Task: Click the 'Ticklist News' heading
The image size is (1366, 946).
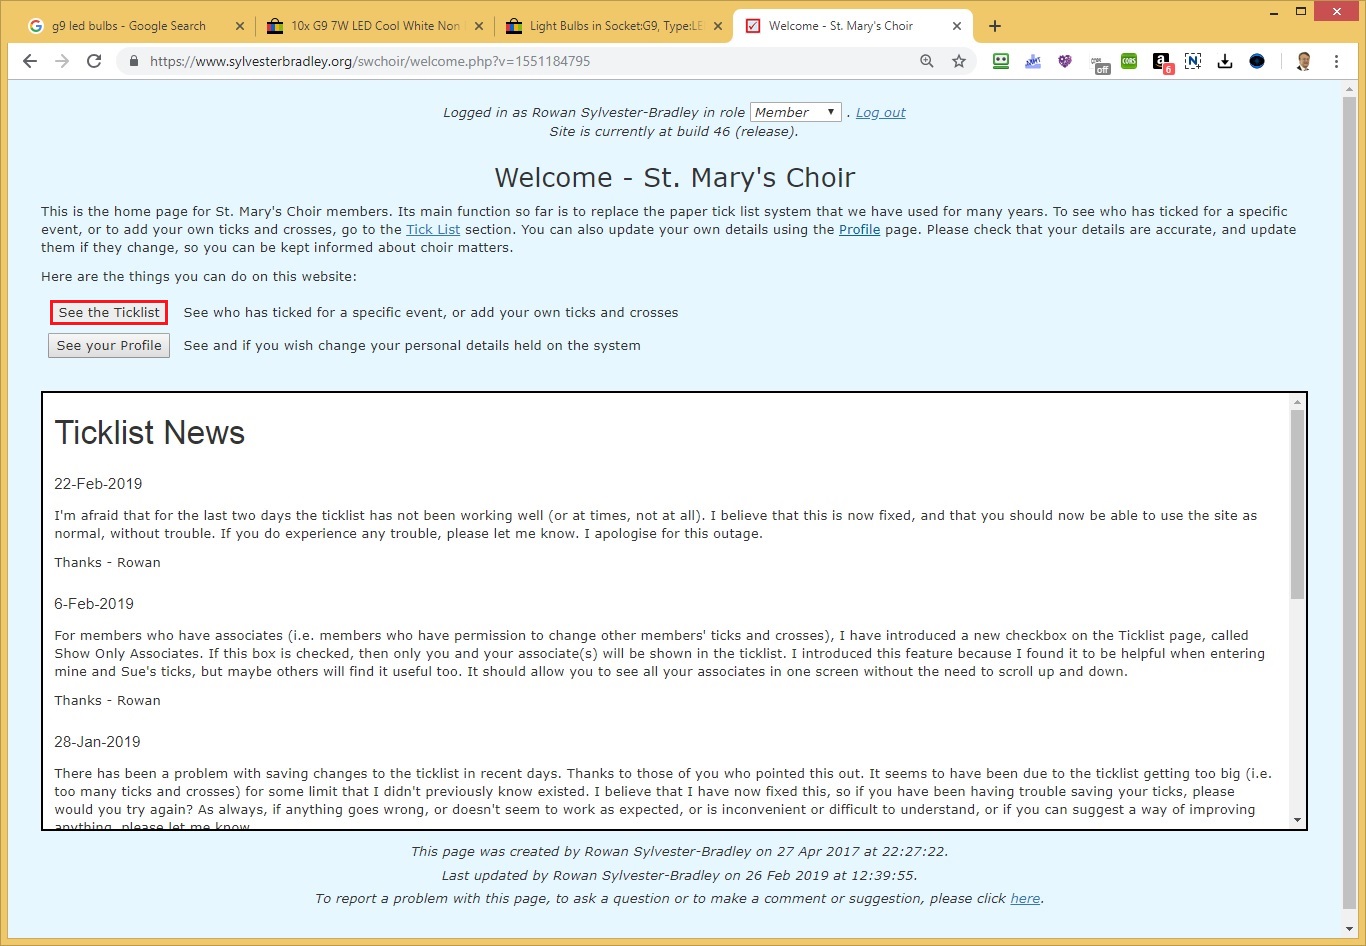Action: 150,433
